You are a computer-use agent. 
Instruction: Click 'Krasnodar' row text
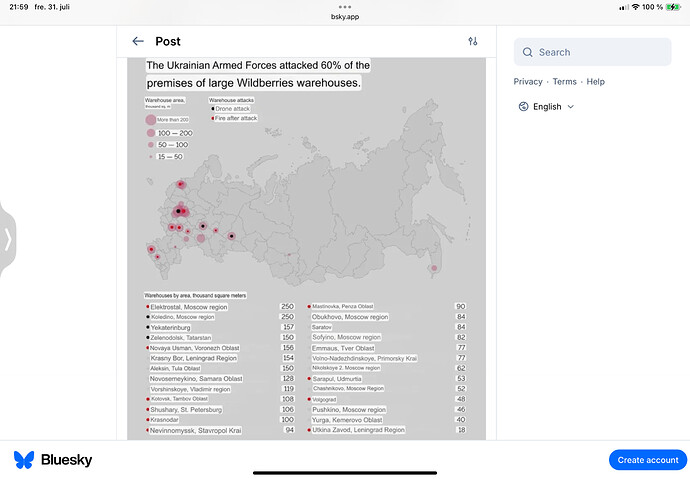[164, 420]
